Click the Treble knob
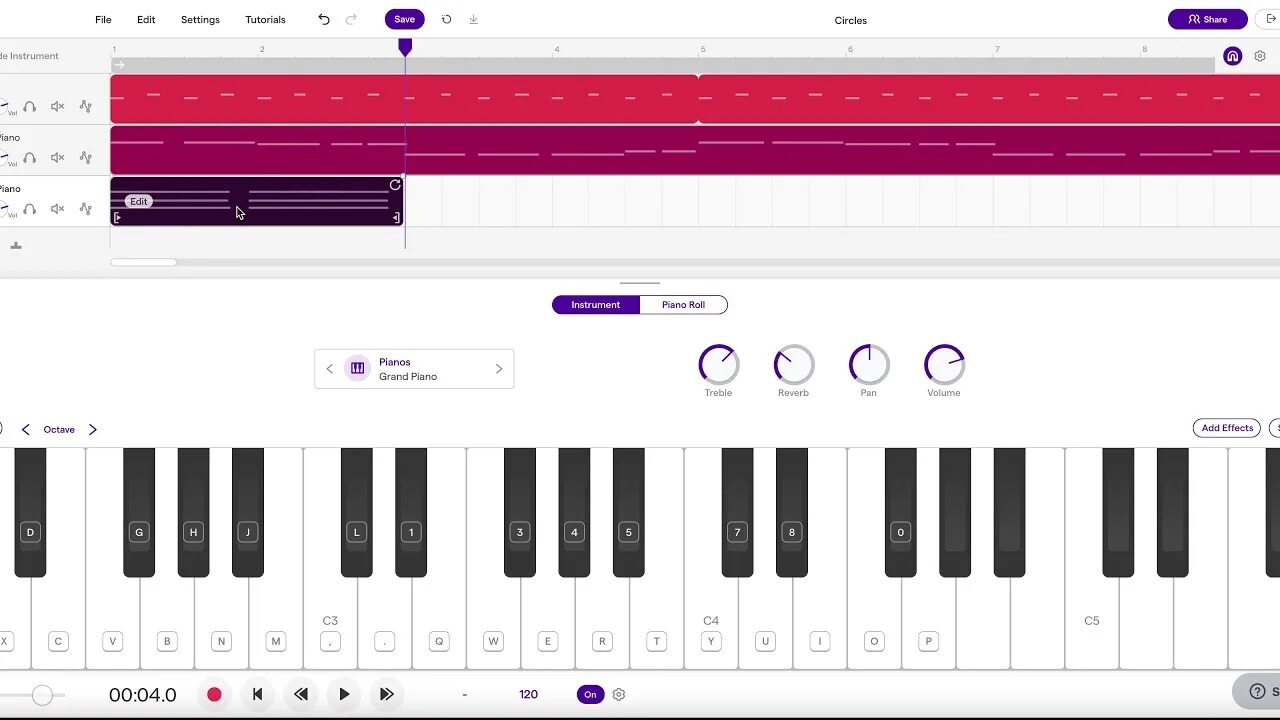This screenshot has width=1280, height=720. point(718,365)
